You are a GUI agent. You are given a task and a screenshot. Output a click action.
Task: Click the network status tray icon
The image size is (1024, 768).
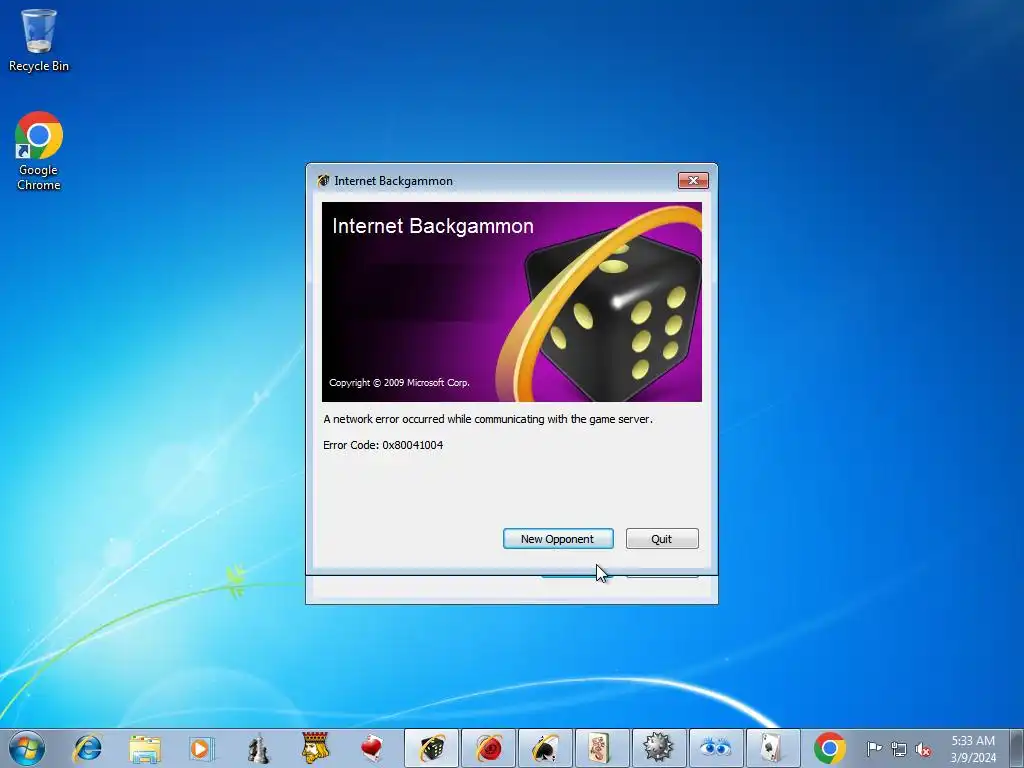pyautogui.click(x=899, y=749)
